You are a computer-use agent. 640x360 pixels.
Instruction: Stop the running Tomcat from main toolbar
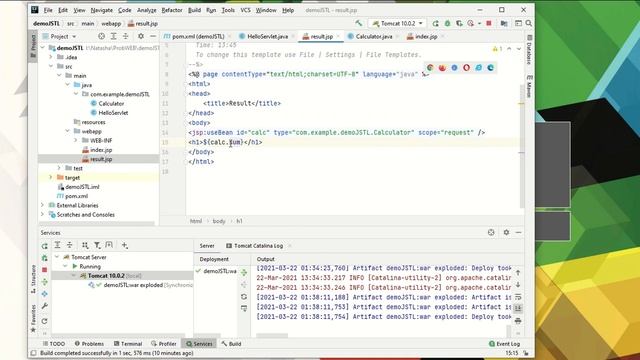[x=489, y=23]
